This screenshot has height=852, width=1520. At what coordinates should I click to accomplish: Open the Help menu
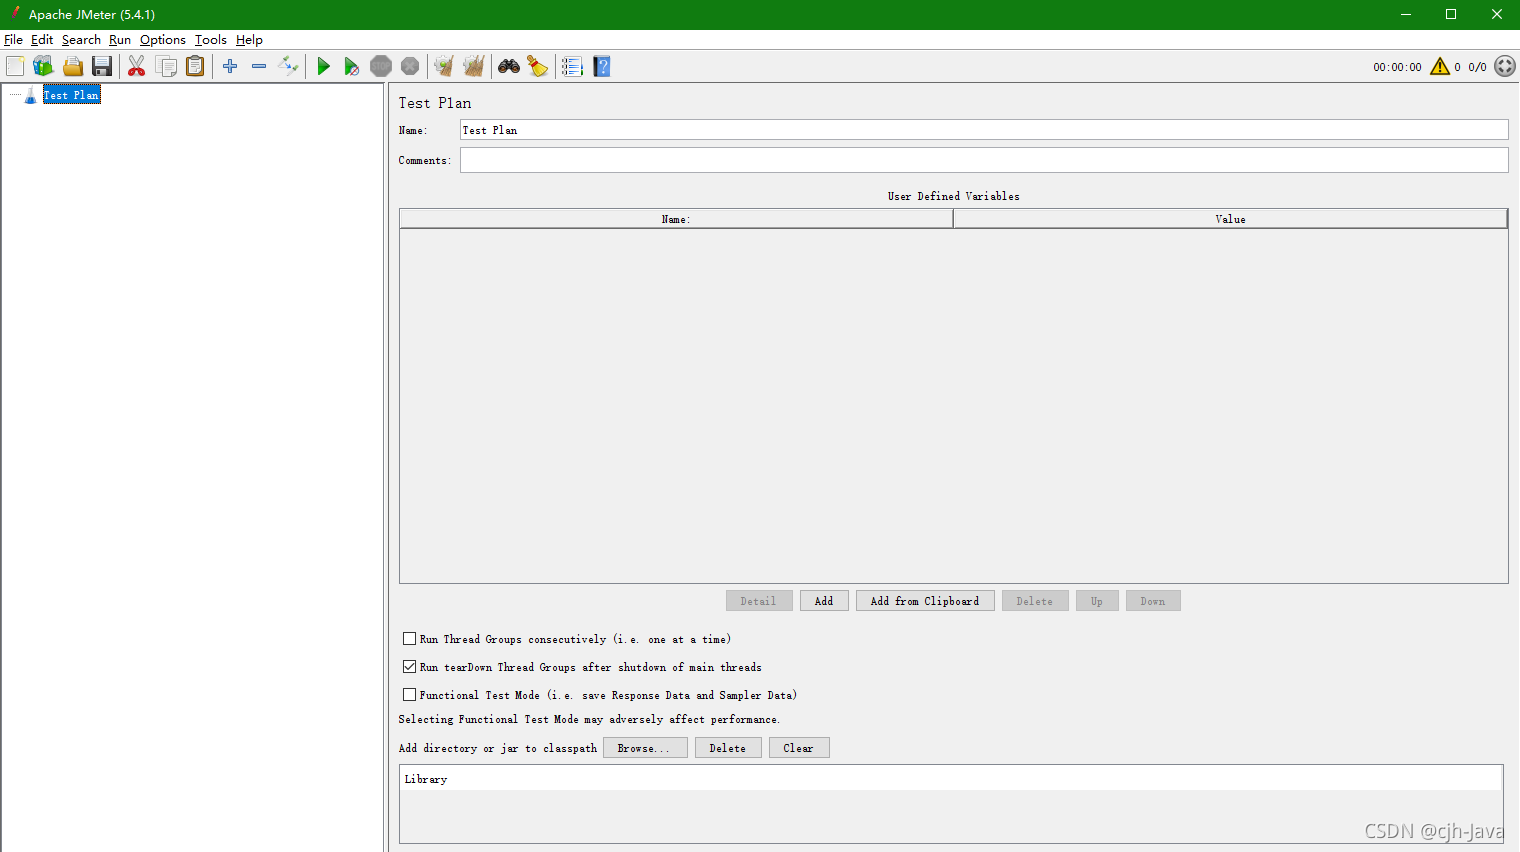point(249,40)
